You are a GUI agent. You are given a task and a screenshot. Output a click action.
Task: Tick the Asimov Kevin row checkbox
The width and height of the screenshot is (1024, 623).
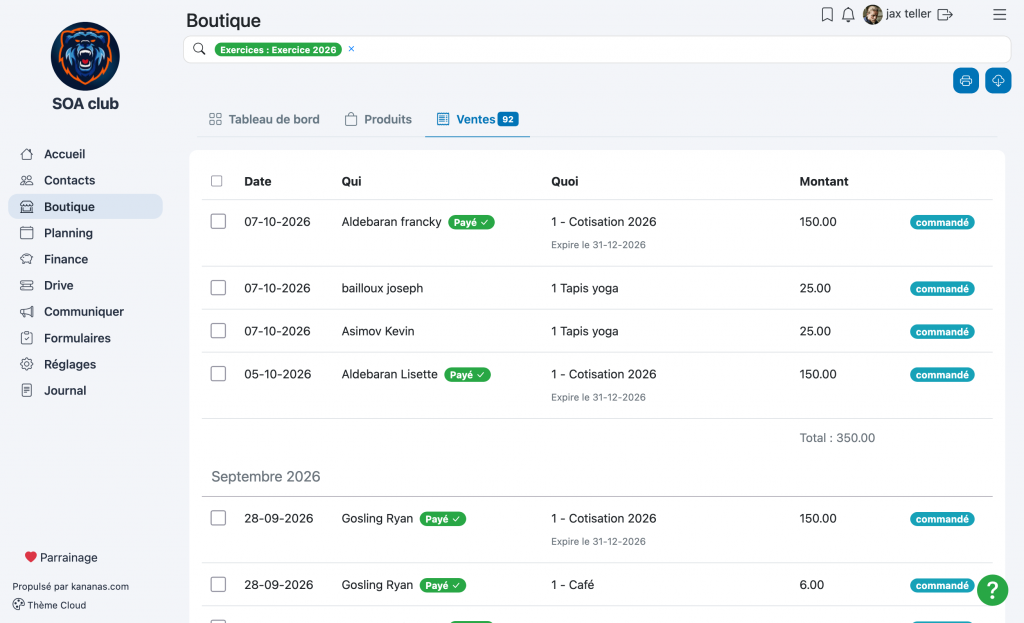point(218,331)
